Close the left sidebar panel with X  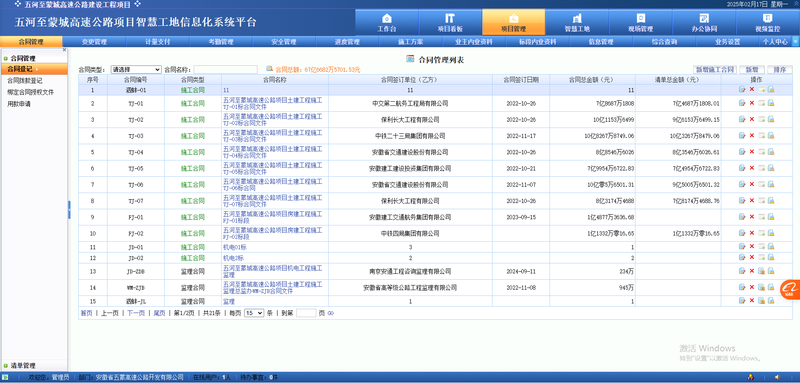pos(64,50)
